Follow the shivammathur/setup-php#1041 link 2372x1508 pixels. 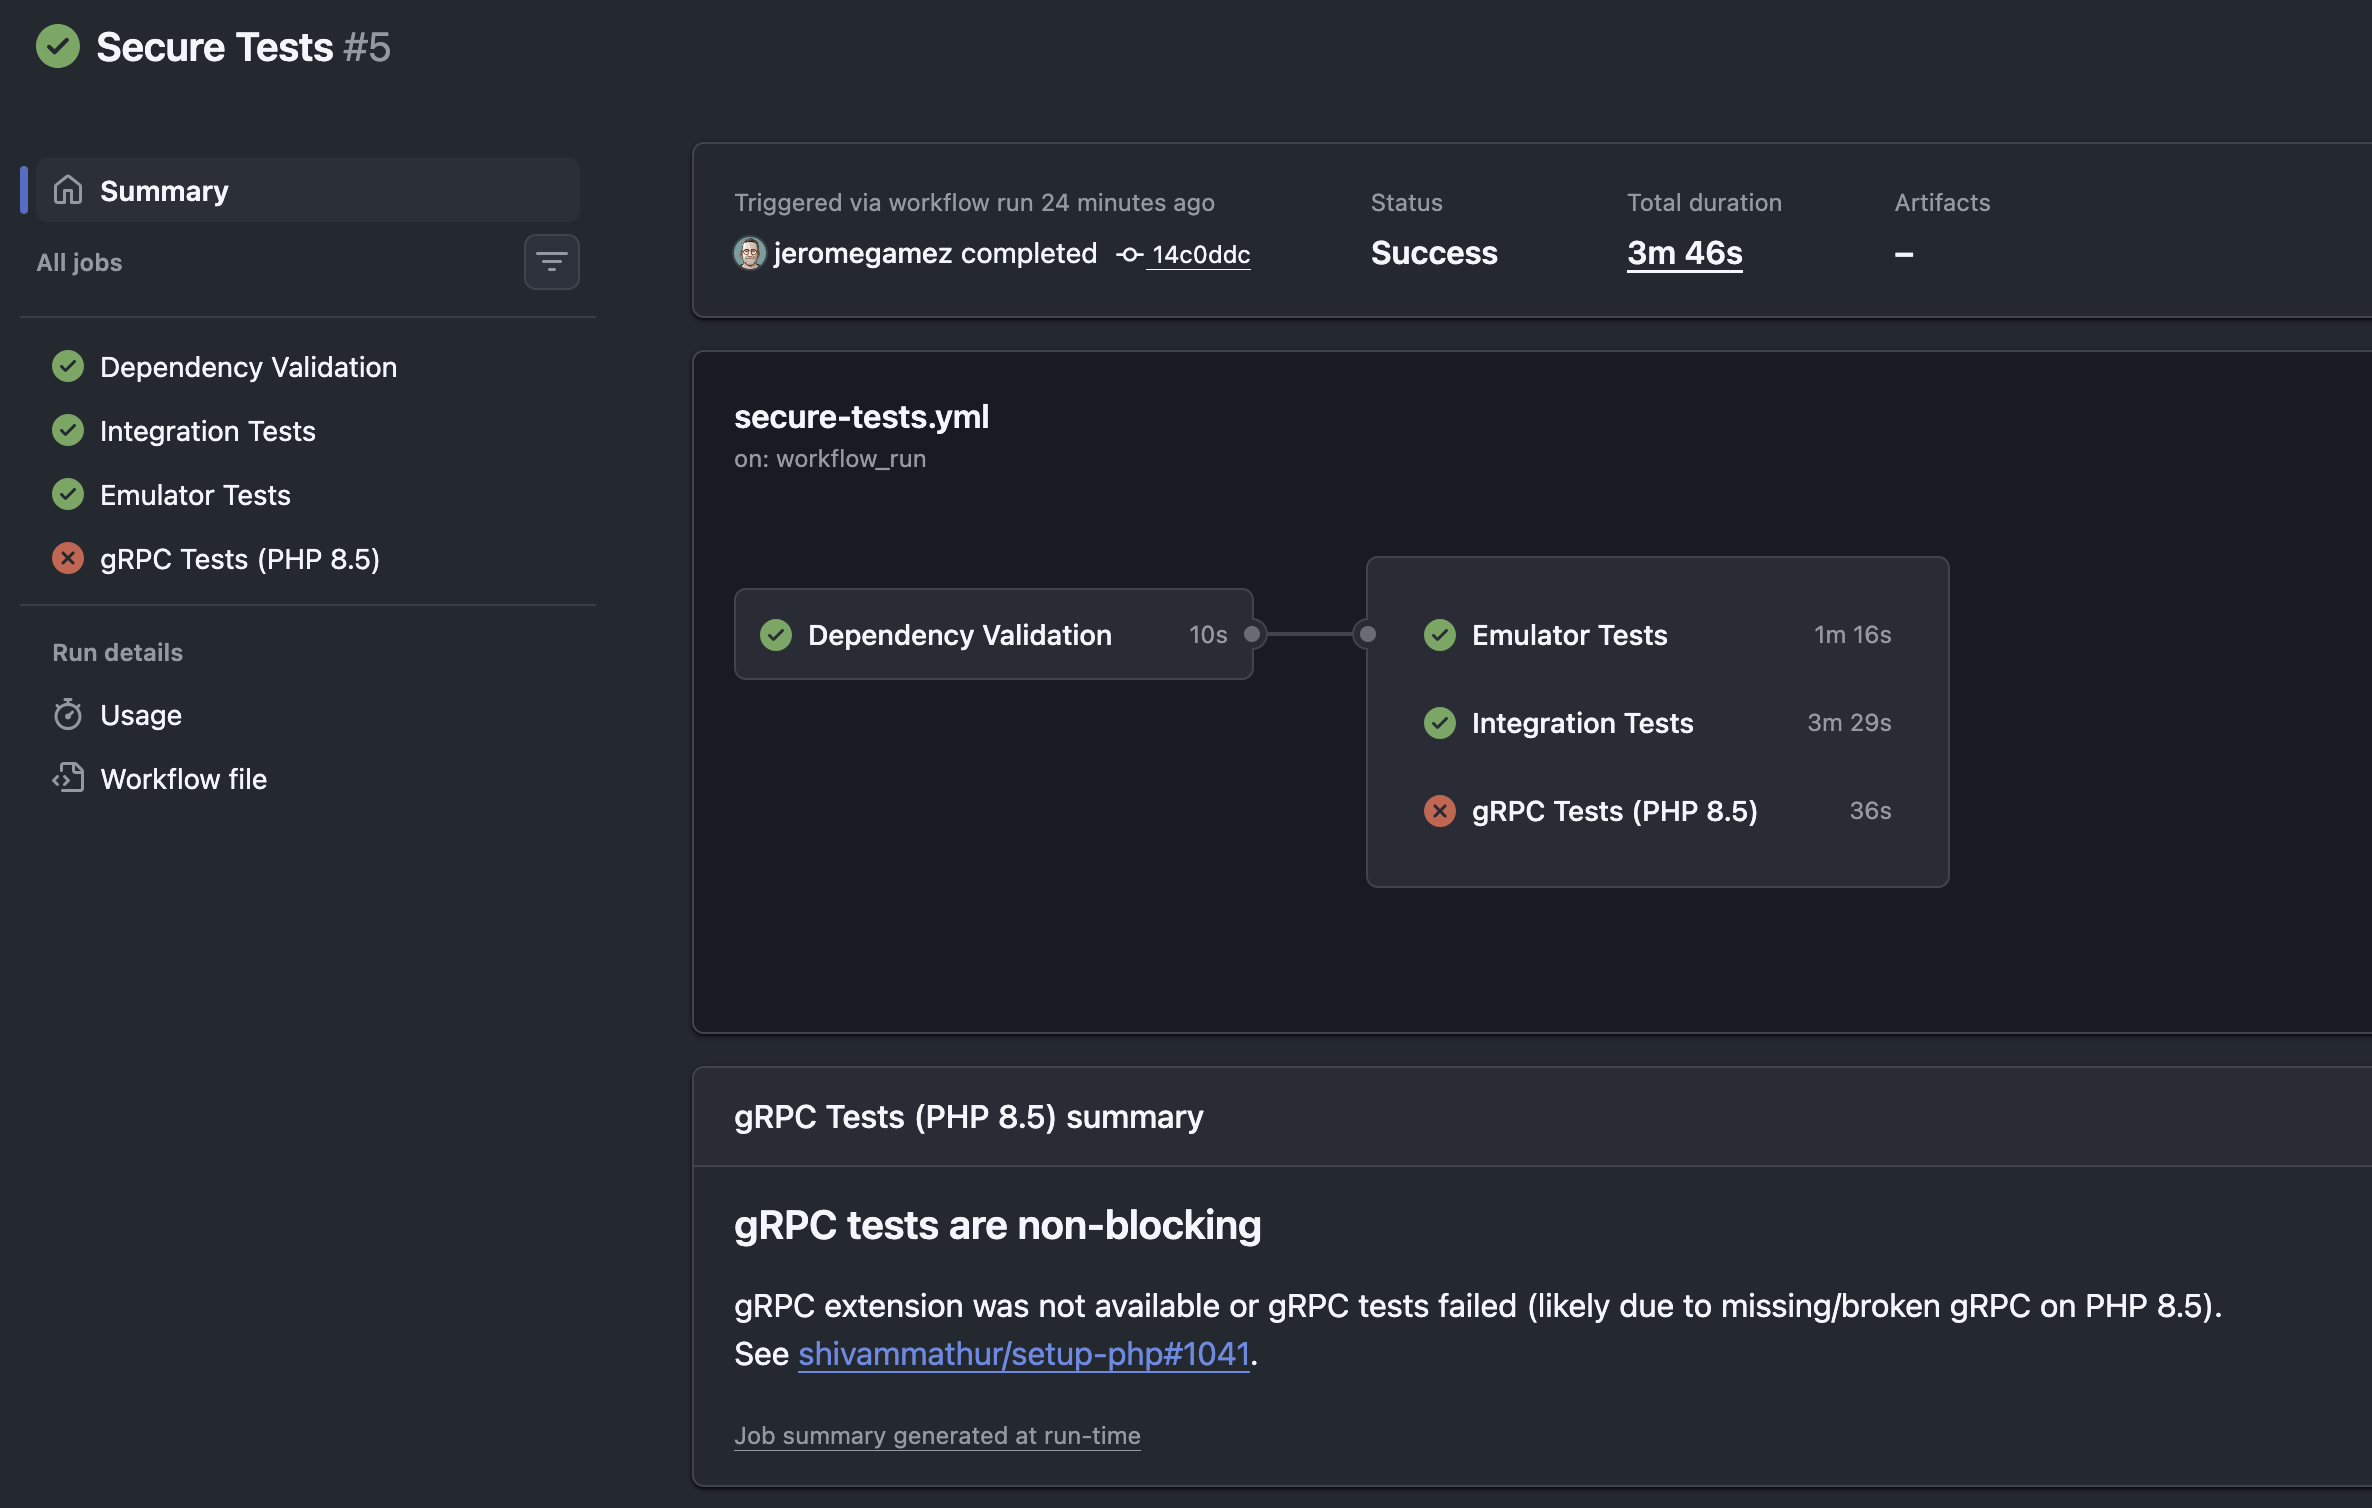1023,1354
